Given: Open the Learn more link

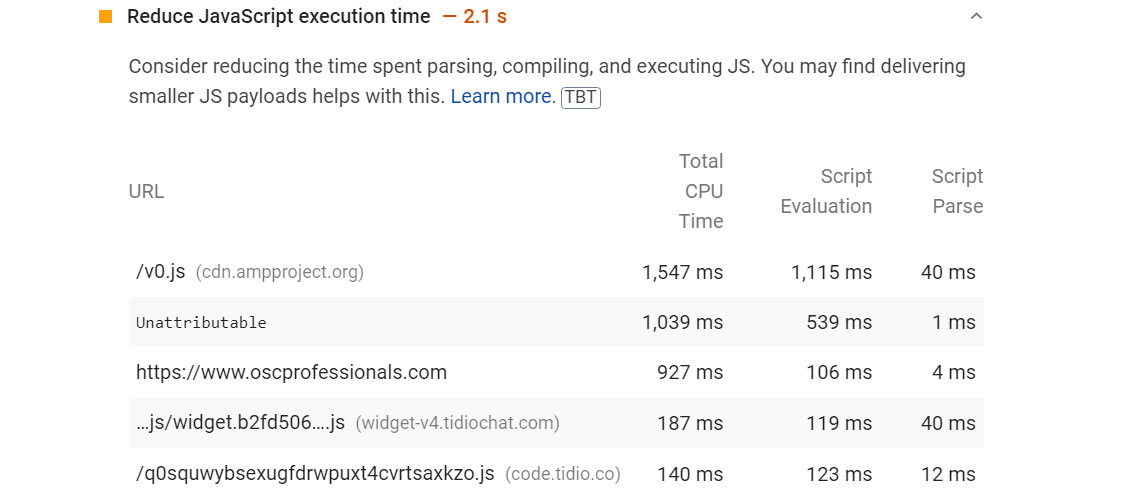Looking at the screenshot, I should click(x=502, y=97).
